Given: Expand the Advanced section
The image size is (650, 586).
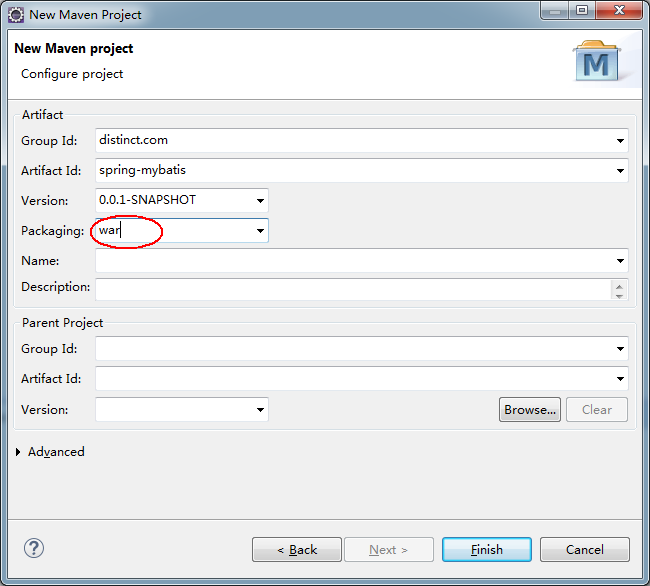Looking at the screenshot, I should 20,452.
